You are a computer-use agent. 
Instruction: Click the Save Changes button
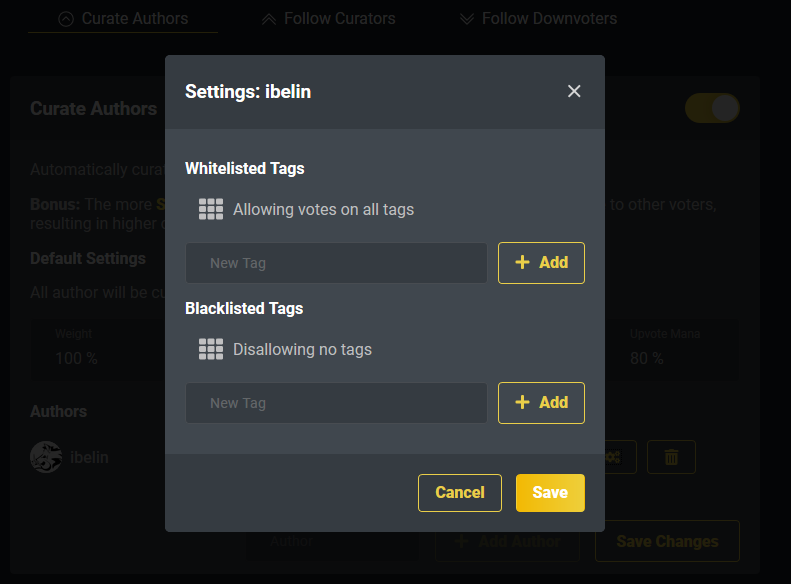point(667,541)
